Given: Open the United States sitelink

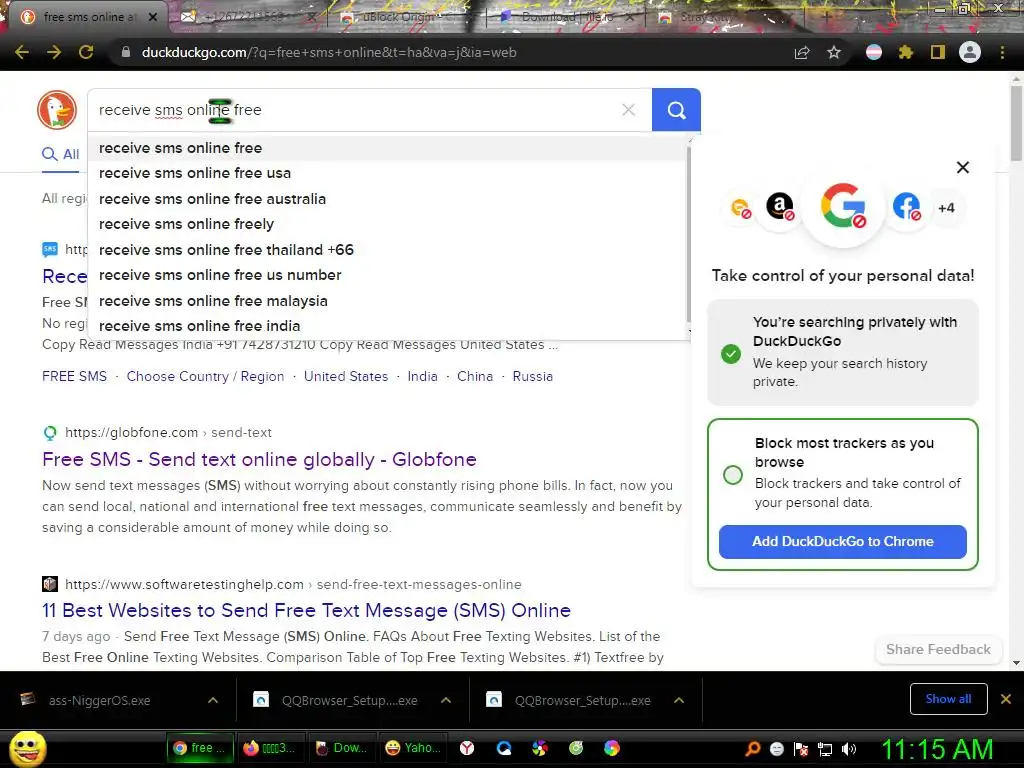Looking at the screenshot, I should (x=345, y=376).
